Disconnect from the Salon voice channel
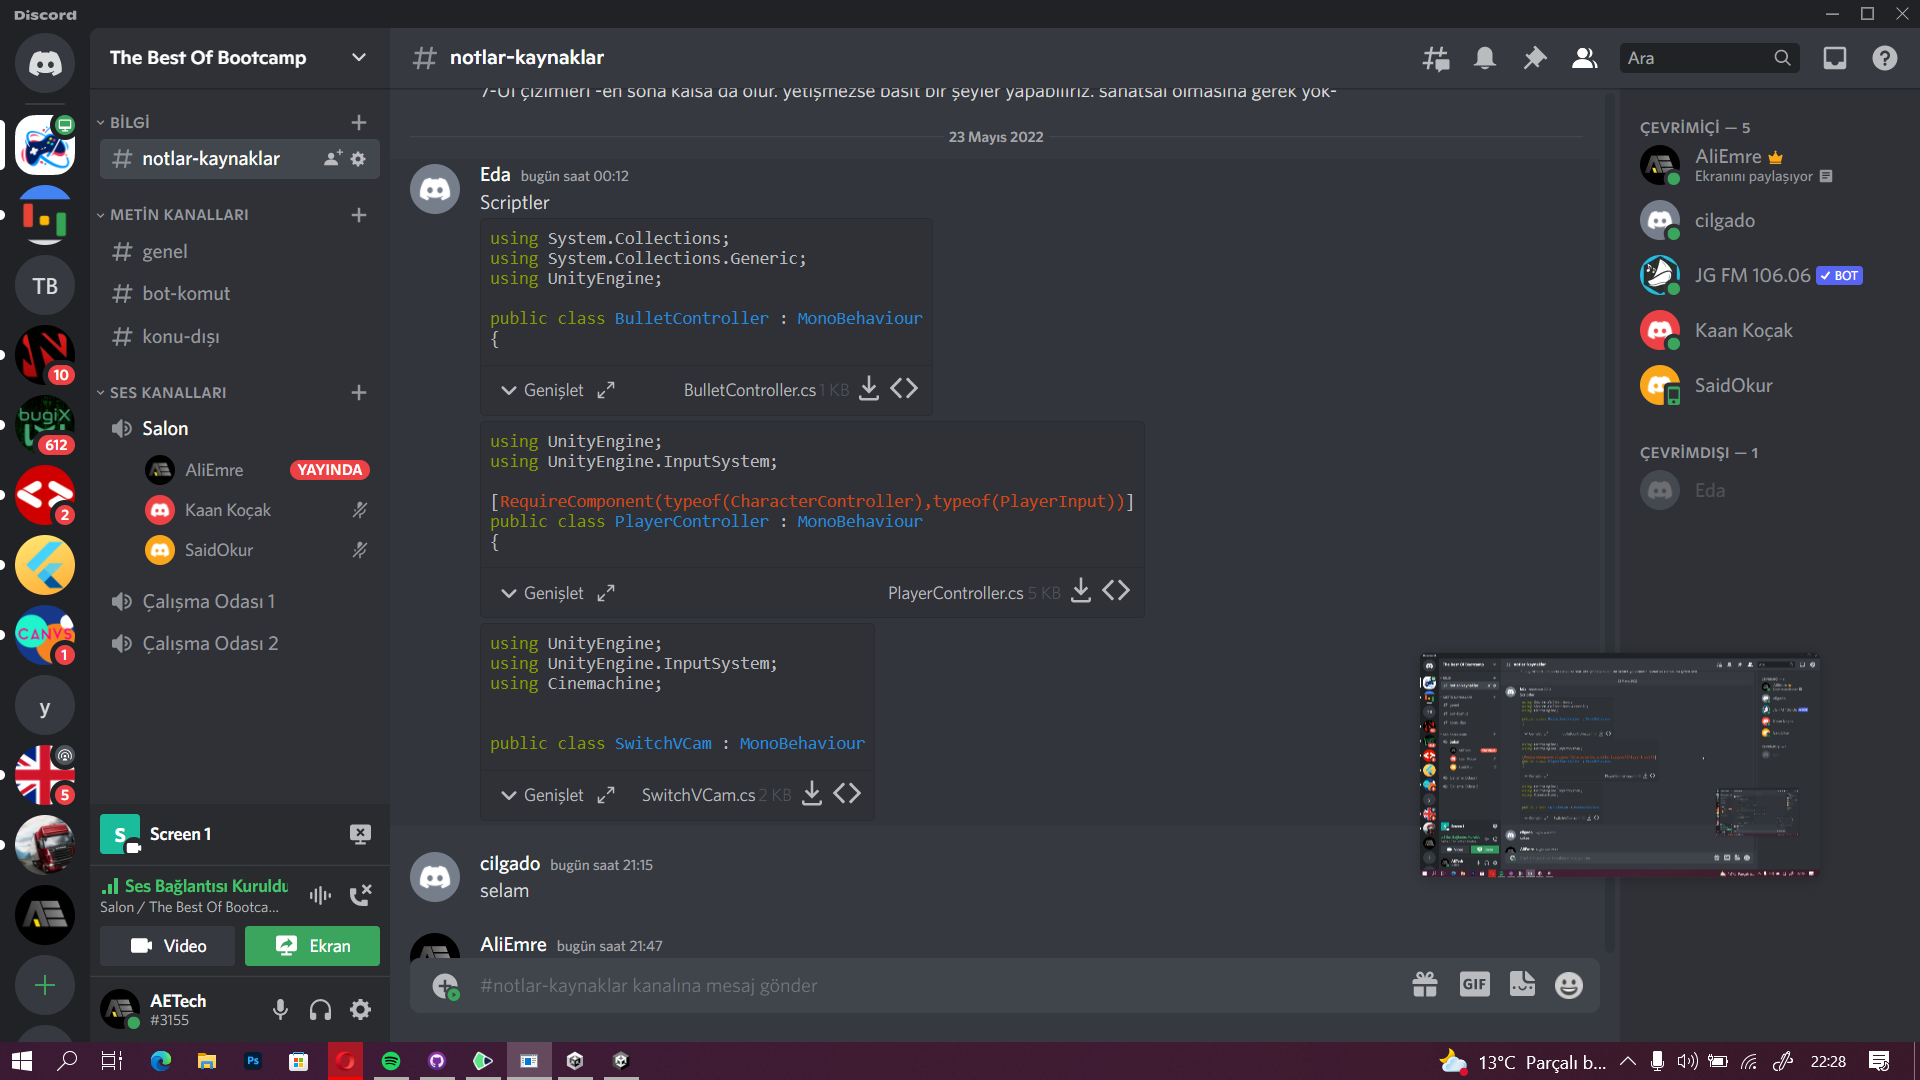 point(360,894)
